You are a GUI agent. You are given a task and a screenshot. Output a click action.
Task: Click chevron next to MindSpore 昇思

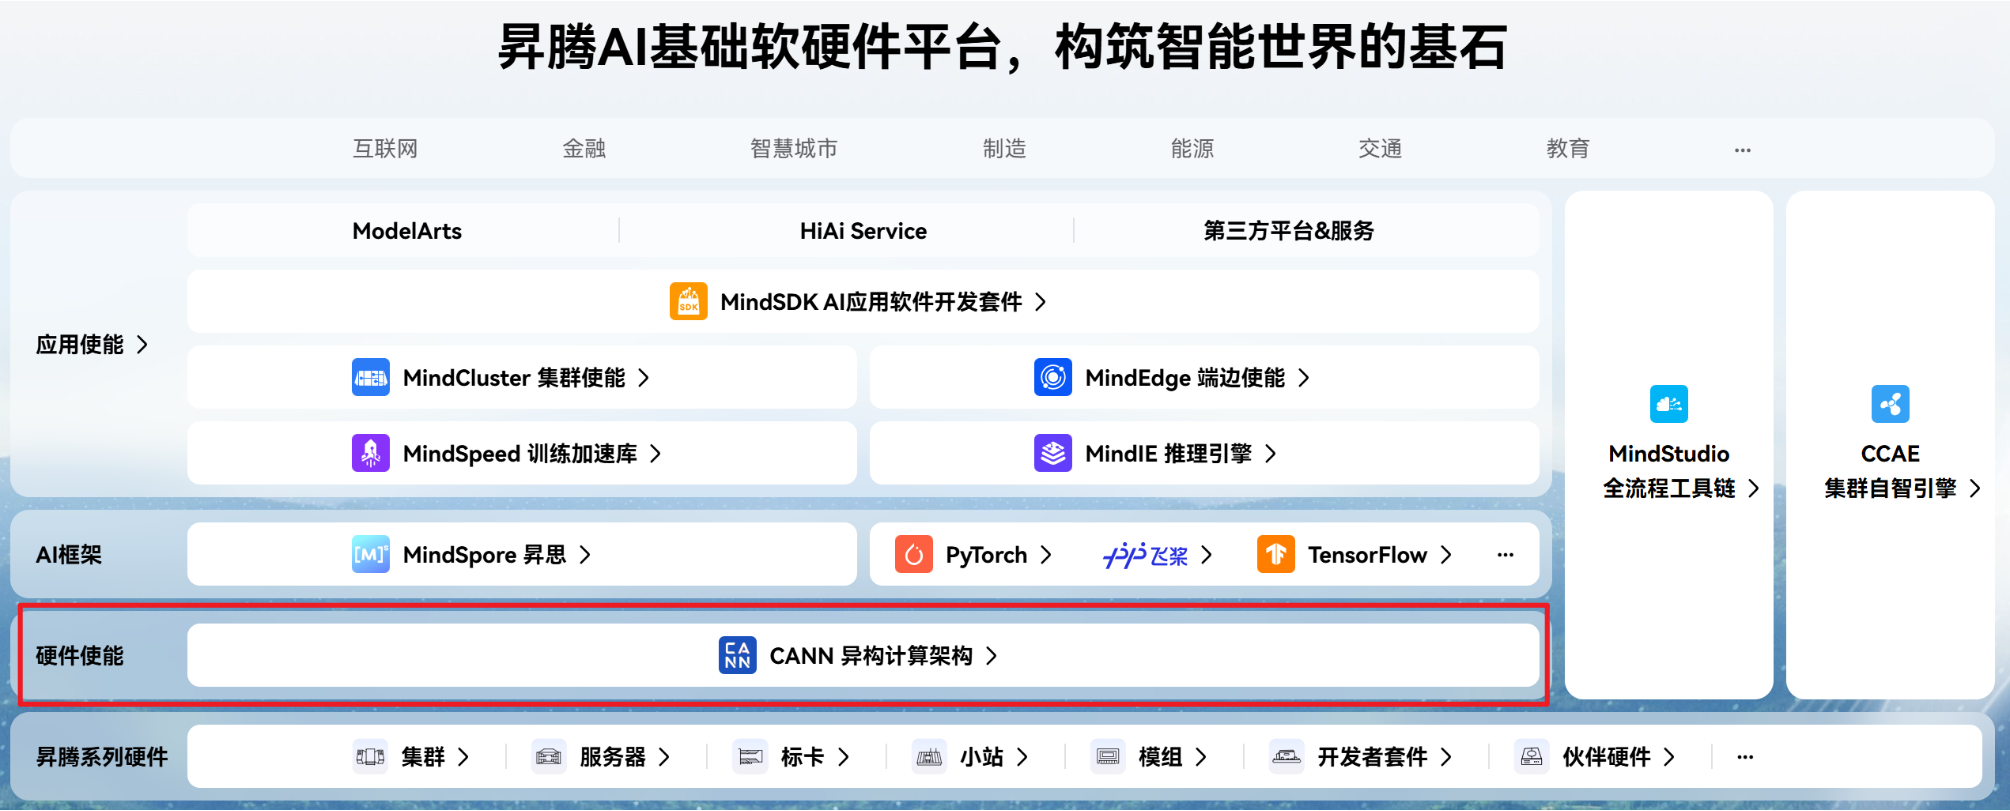point(585,555)
